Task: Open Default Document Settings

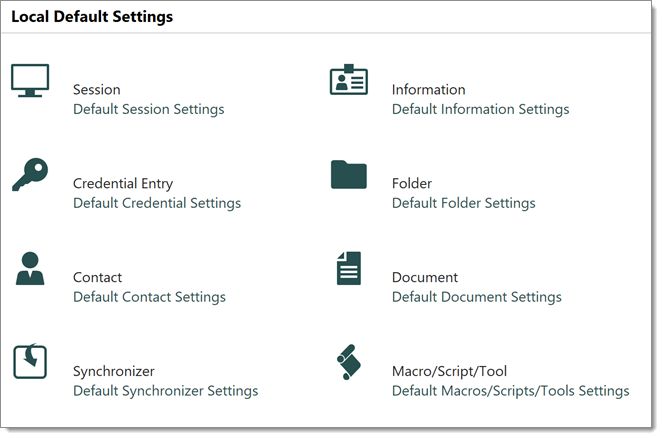Action: [476, 297]
